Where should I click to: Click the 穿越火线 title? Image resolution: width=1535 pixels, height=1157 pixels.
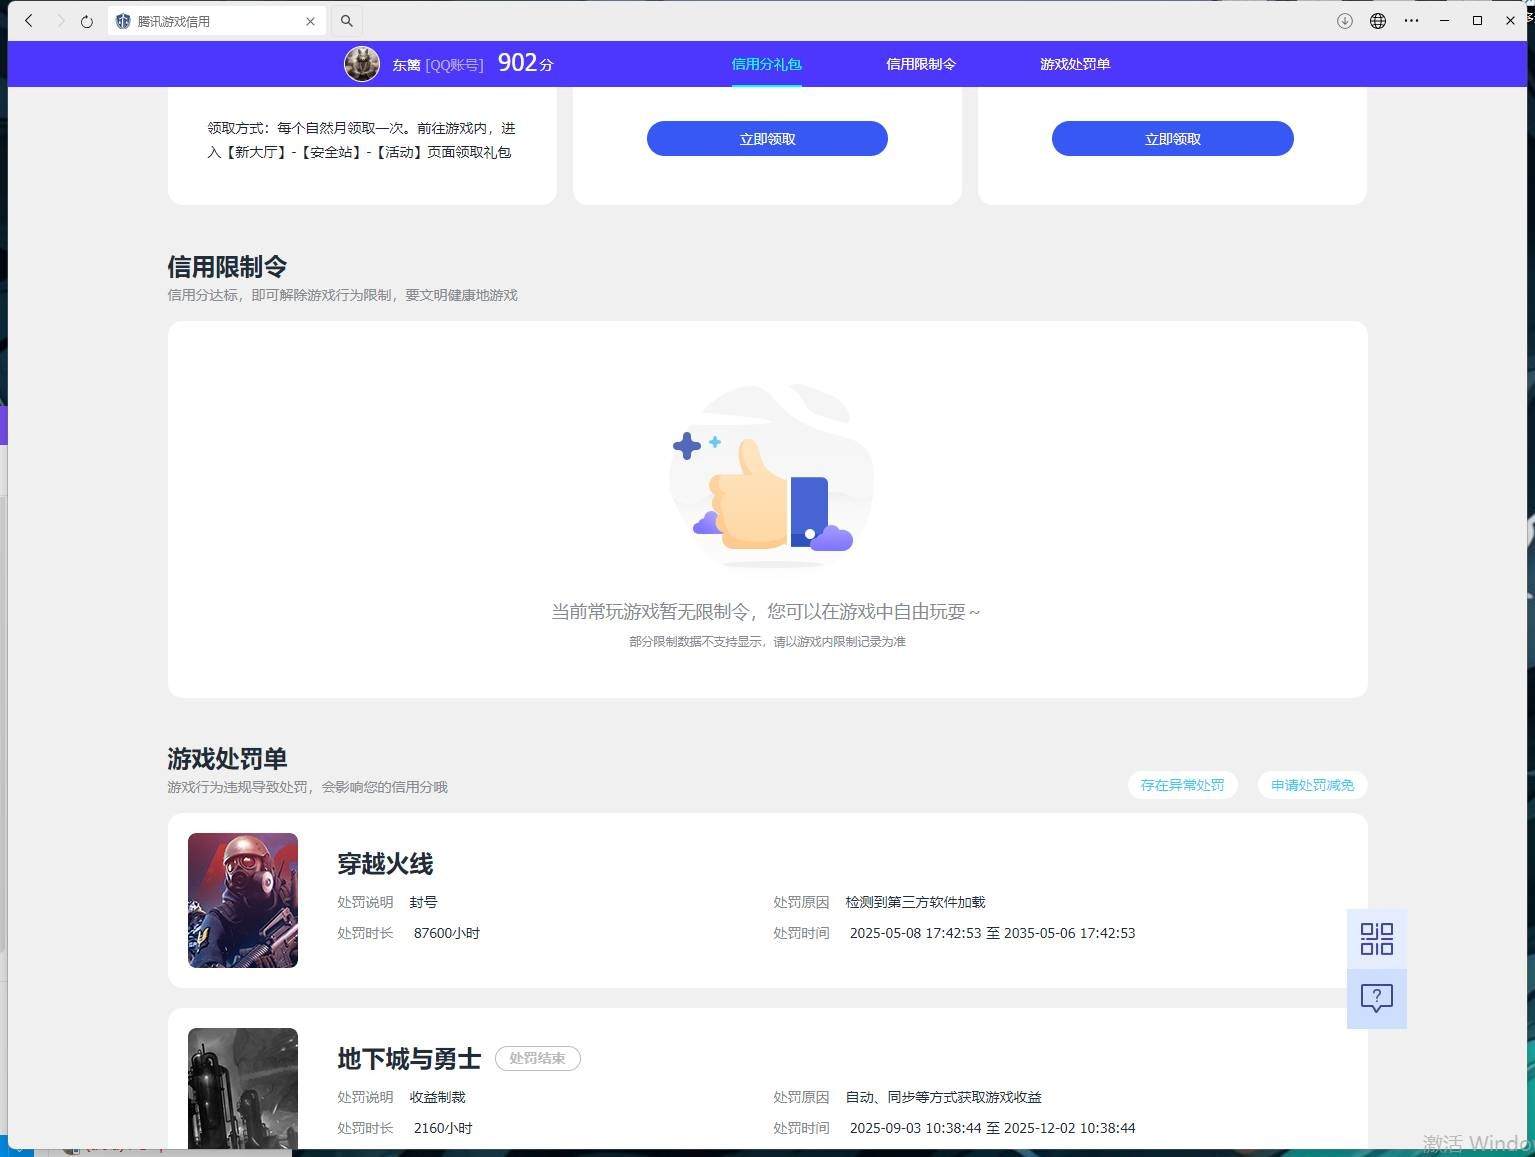(385, 864)
